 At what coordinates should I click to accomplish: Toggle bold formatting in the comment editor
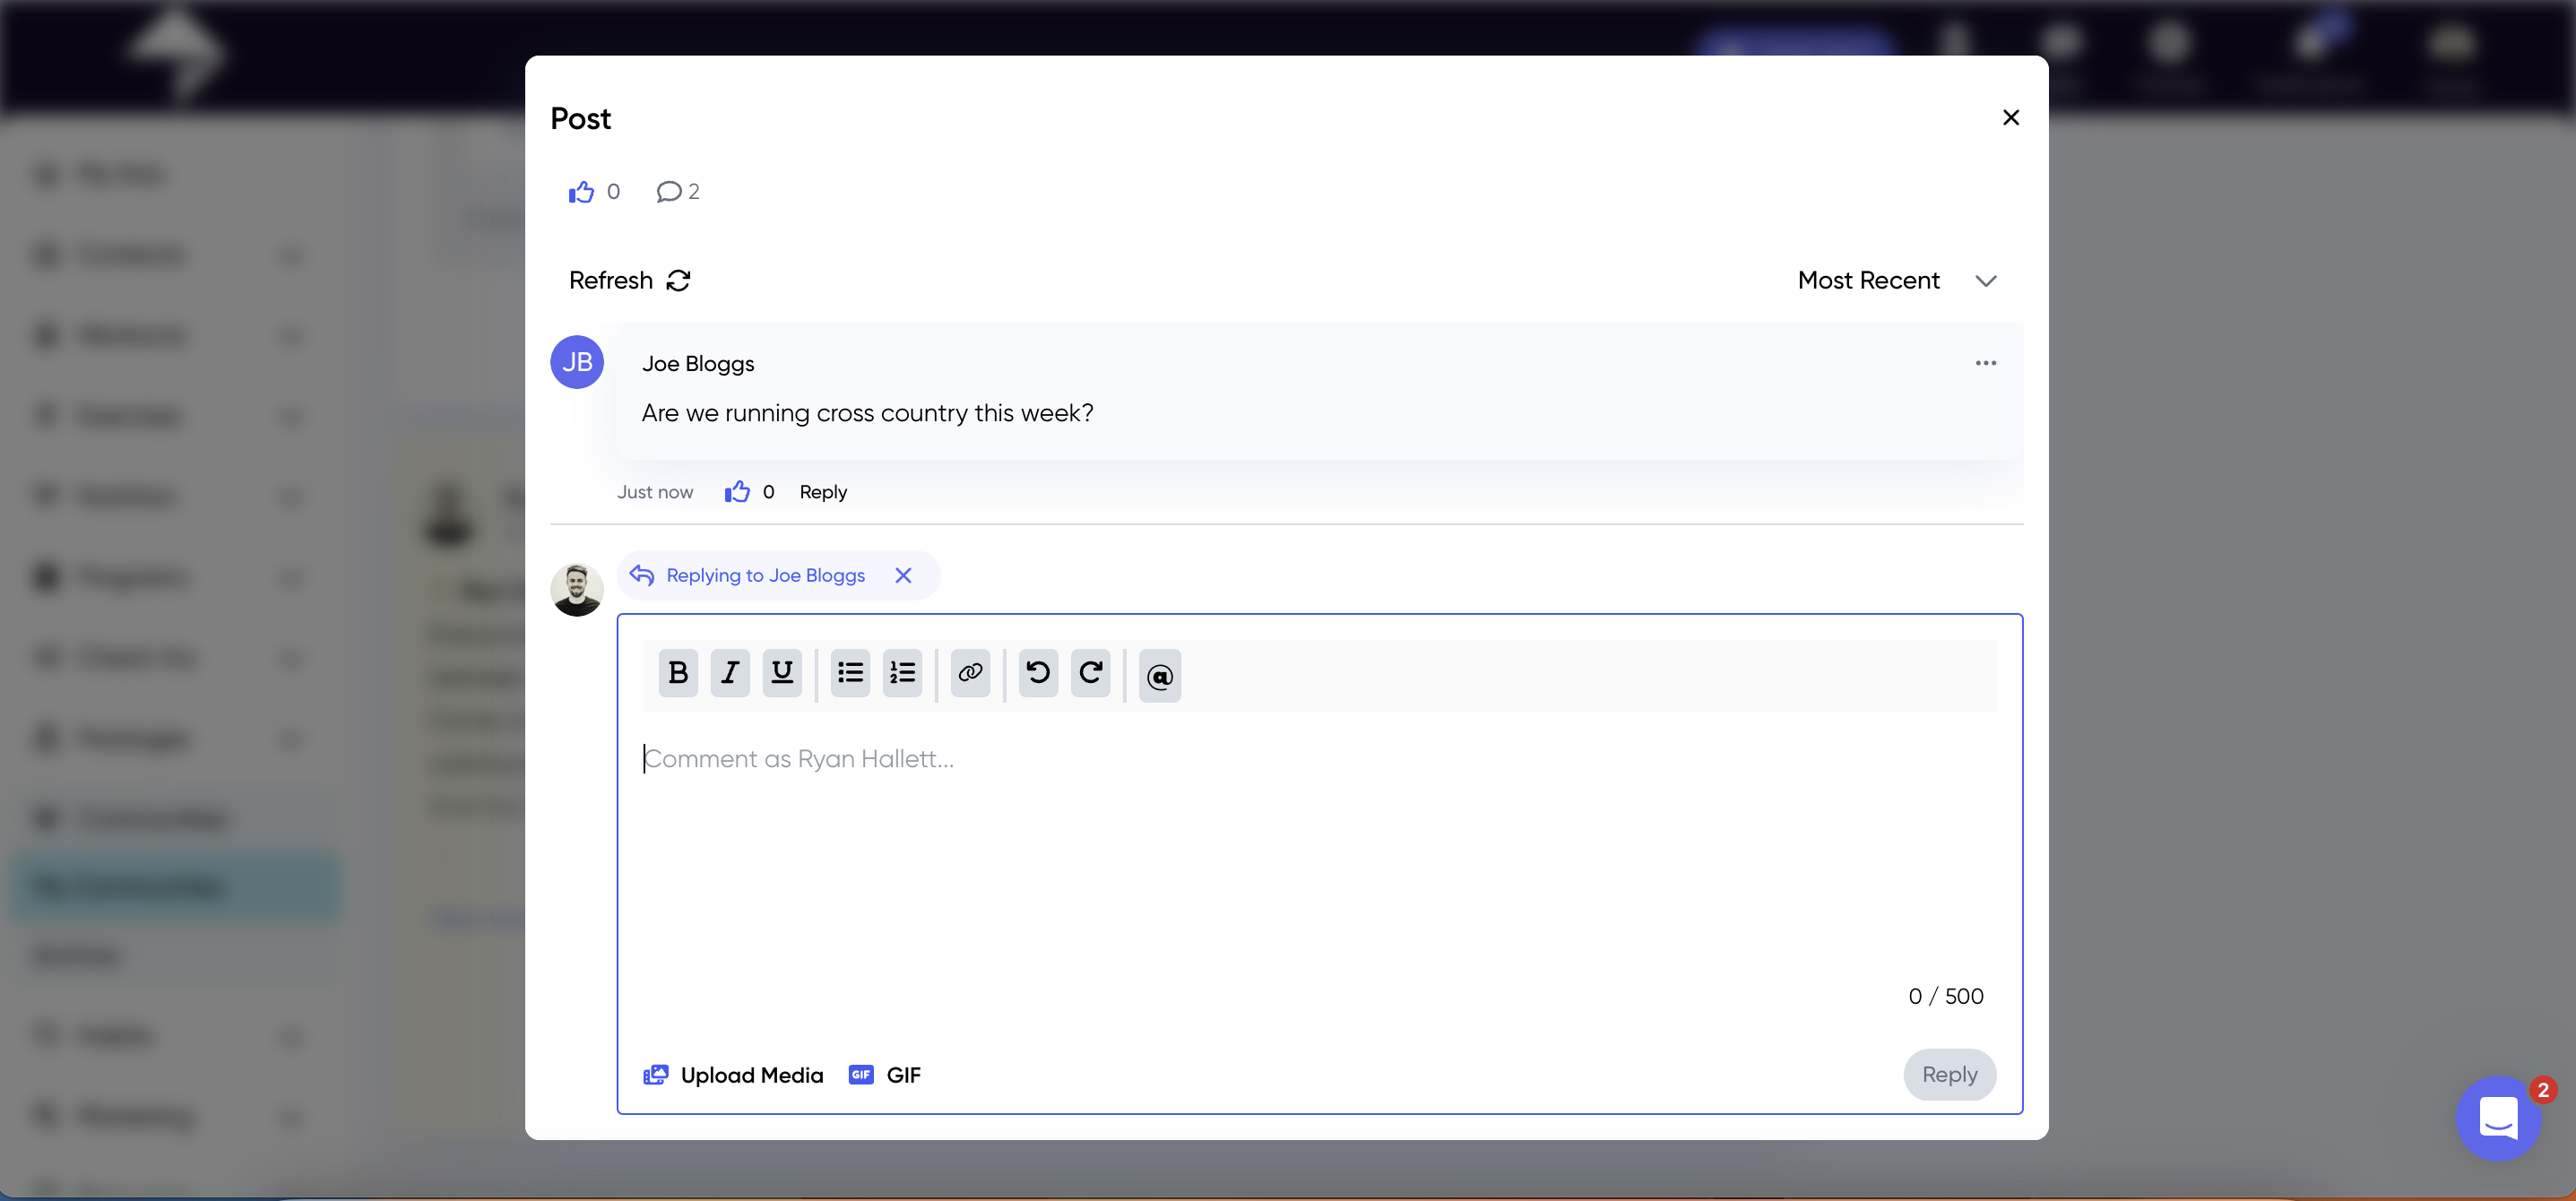point(678,673)
